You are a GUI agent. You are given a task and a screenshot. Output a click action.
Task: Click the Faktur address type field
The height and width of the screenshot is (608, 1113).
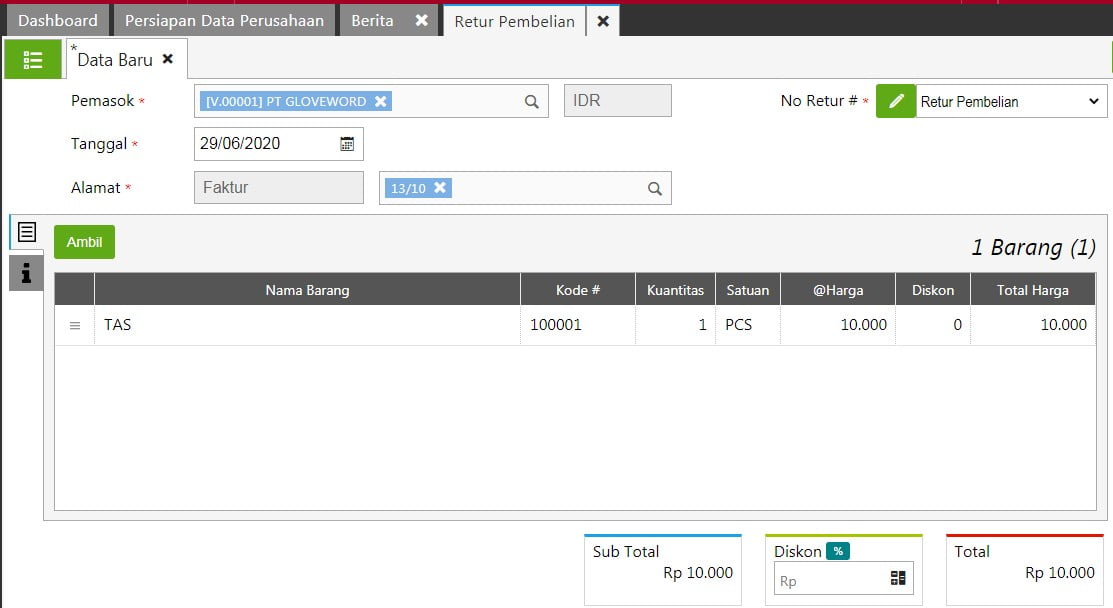pos(279,187)
